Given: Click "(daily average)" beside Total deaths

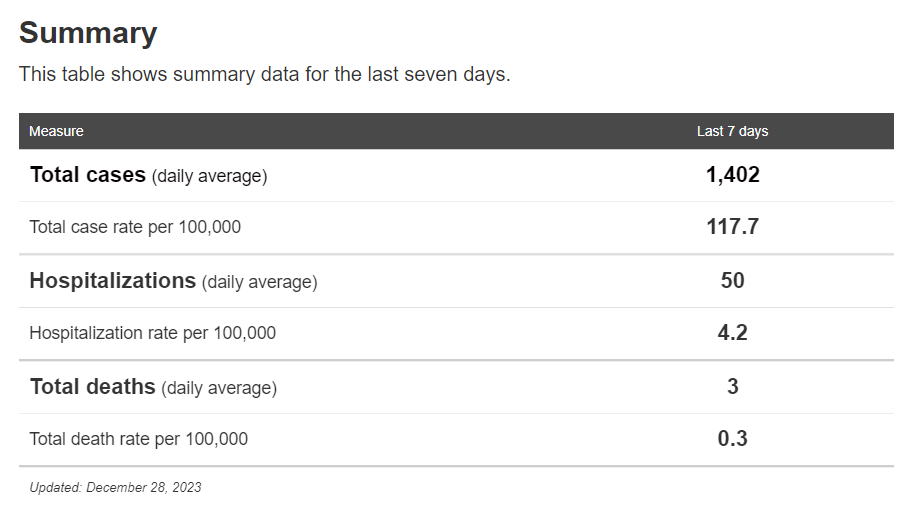Looking at the screenshot, I should pyautogui.click(x=219, y=388).
